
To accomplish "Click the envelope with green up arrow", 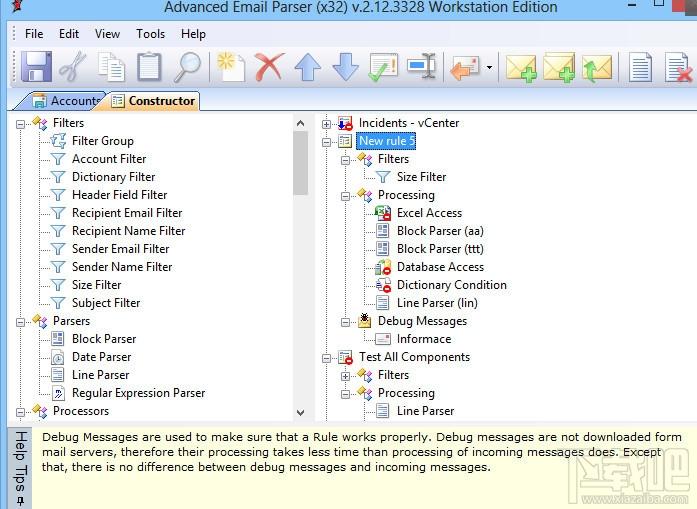I will coord(597,68).
